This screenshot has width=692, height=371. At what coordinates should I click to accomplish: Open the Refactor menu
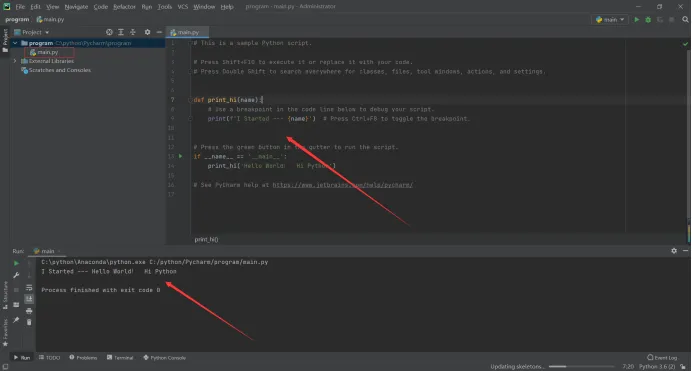tap(124, 7)
